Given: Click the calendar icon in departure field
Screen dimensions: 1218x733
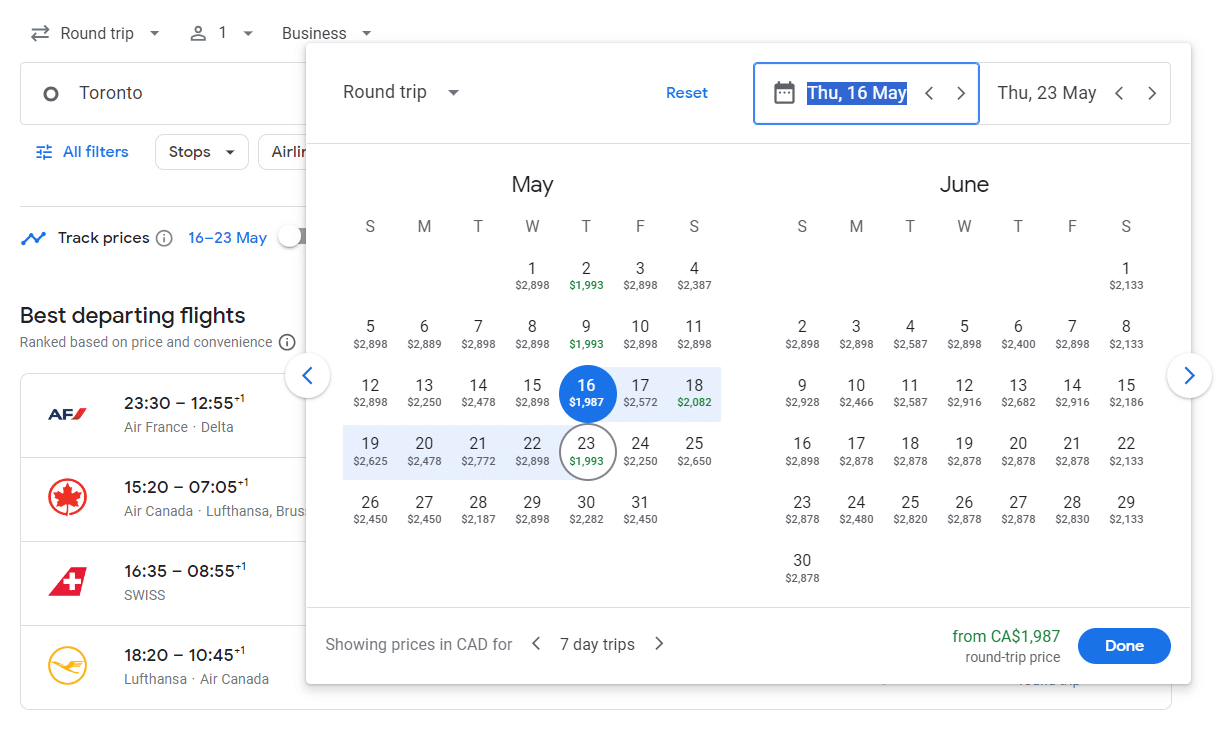Looking at the screenshot, I should pos(784,93).
